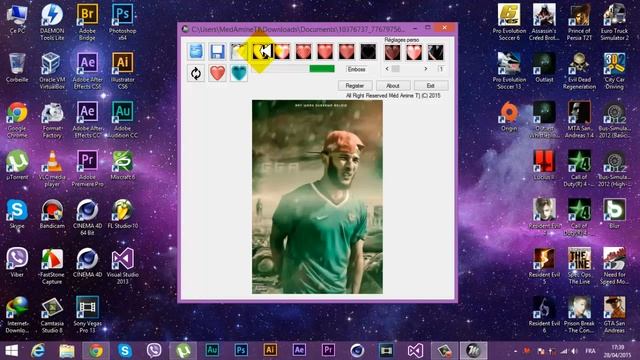Select the Adobe Premiere Pro desktop icon
Viewport: 640px width, 360px height.
point(87,169)
